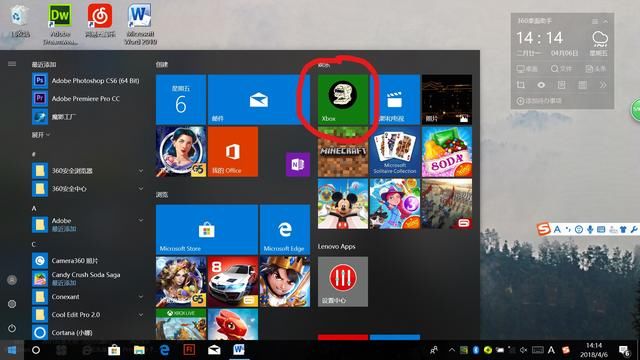The width and height of the screenshot is (640, 360).
Task: Click the muted volume tray icon
Action: click(x=524, y=350)
